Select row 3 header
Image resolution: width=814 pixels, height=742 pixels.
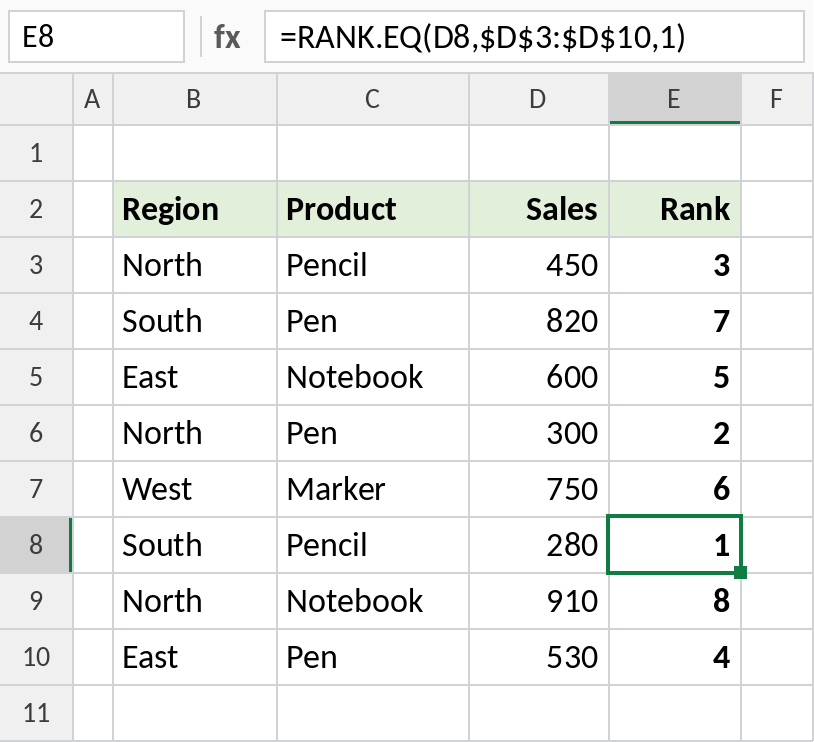pyautogui.click(x=36, y=265)
